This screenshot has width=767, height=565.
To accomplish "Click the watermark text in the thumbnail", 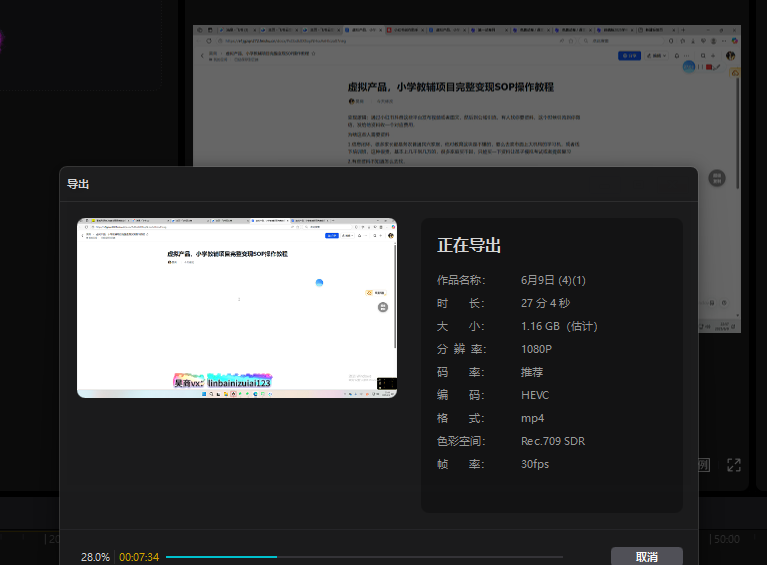I will tap(223, 383).
